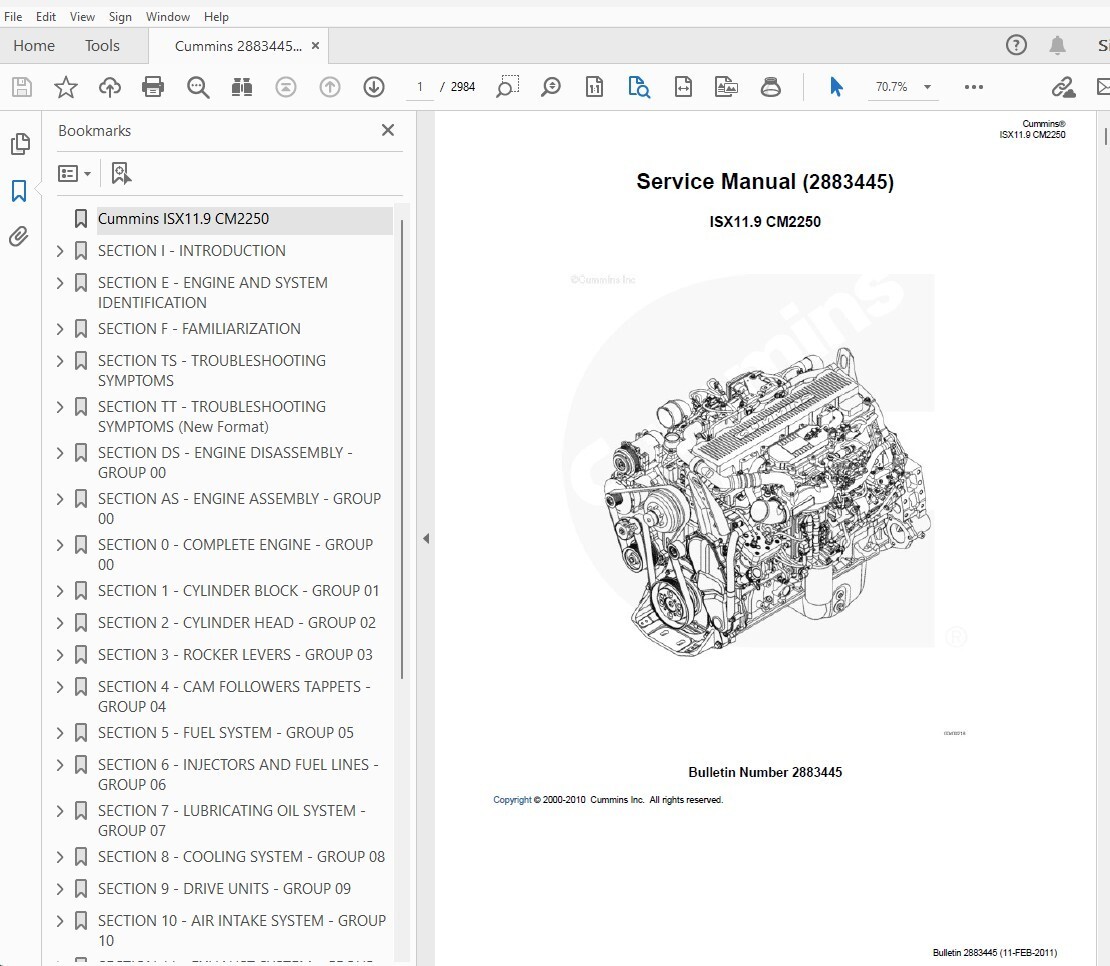The width and height of the screenshot is (1110, 966).
Task: Expand SECTION E - ENGINE AND SYSTEM IDENTIFICATION
Action: 60,283
